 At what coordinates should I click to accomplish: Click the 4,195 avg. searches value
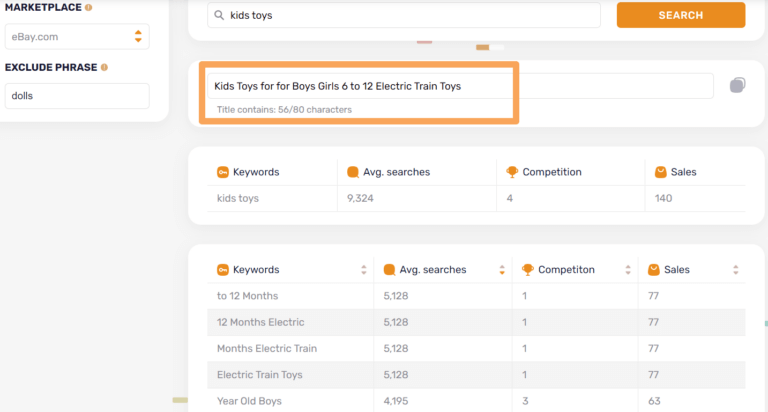[x=396, y=401]
